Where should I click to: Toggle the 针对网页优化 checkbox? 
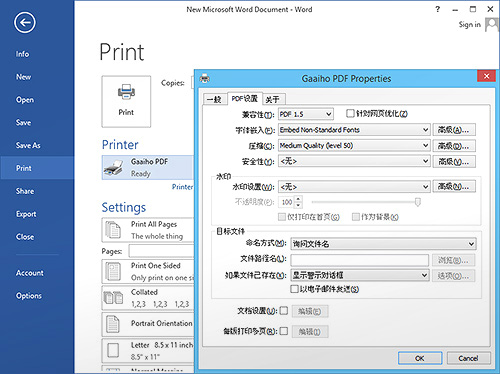350,114
